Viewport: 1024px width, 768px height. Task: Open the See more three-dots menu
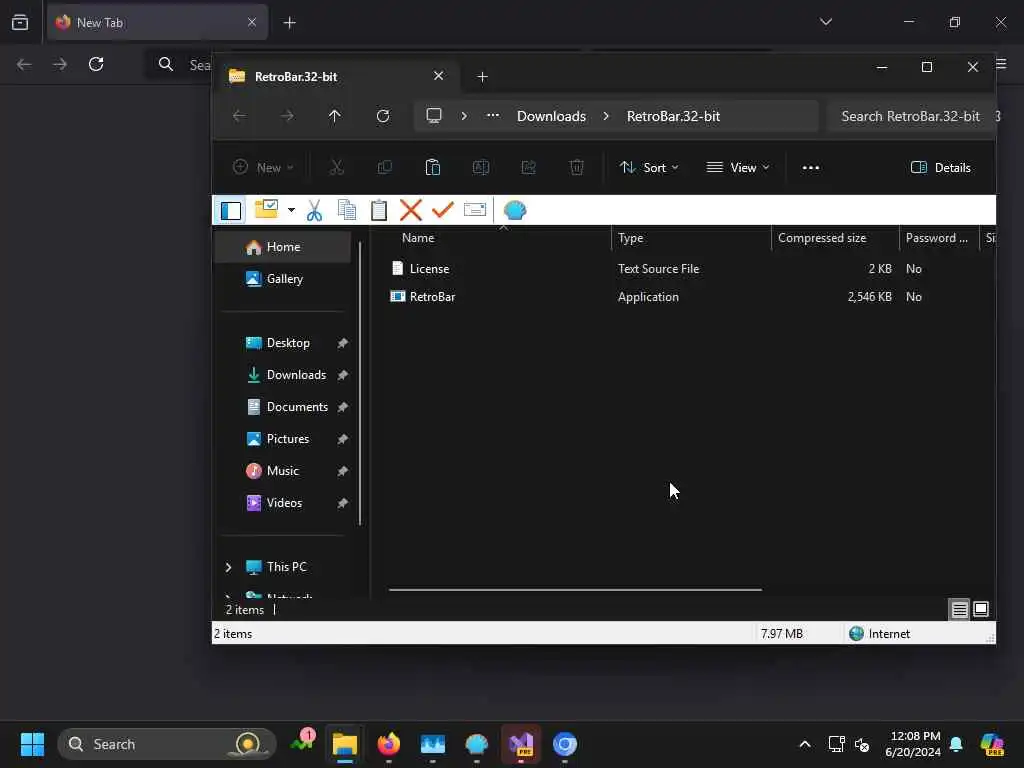pos(810,168)
